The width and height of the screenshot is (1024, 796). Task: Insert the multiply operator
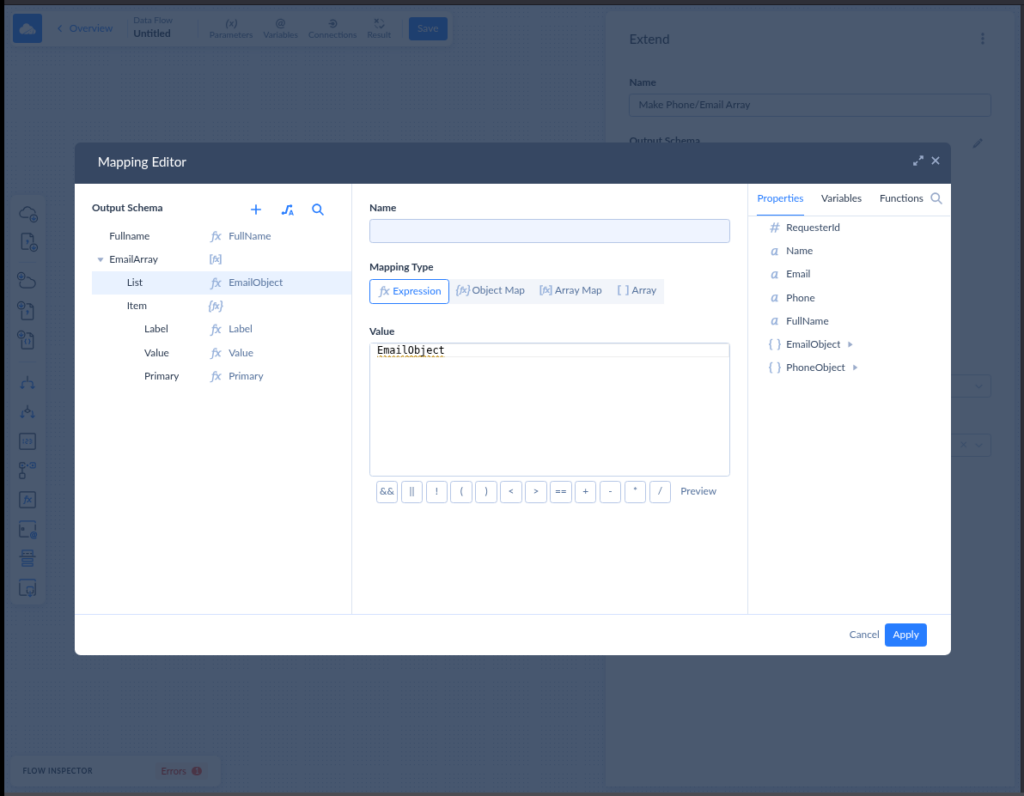[635, 492]
